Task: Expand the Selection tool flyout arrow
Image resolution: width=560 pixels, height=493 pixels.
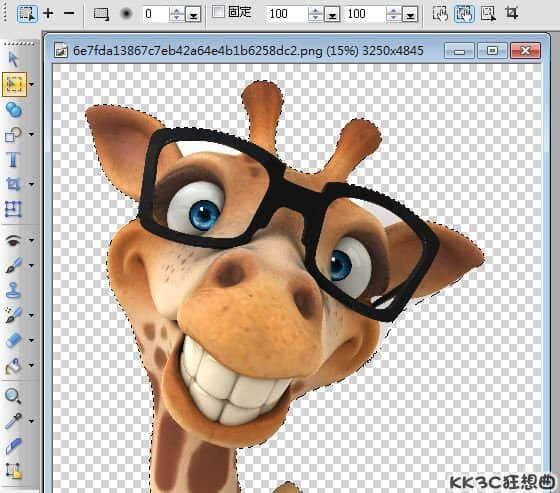Action: (32, 84)
